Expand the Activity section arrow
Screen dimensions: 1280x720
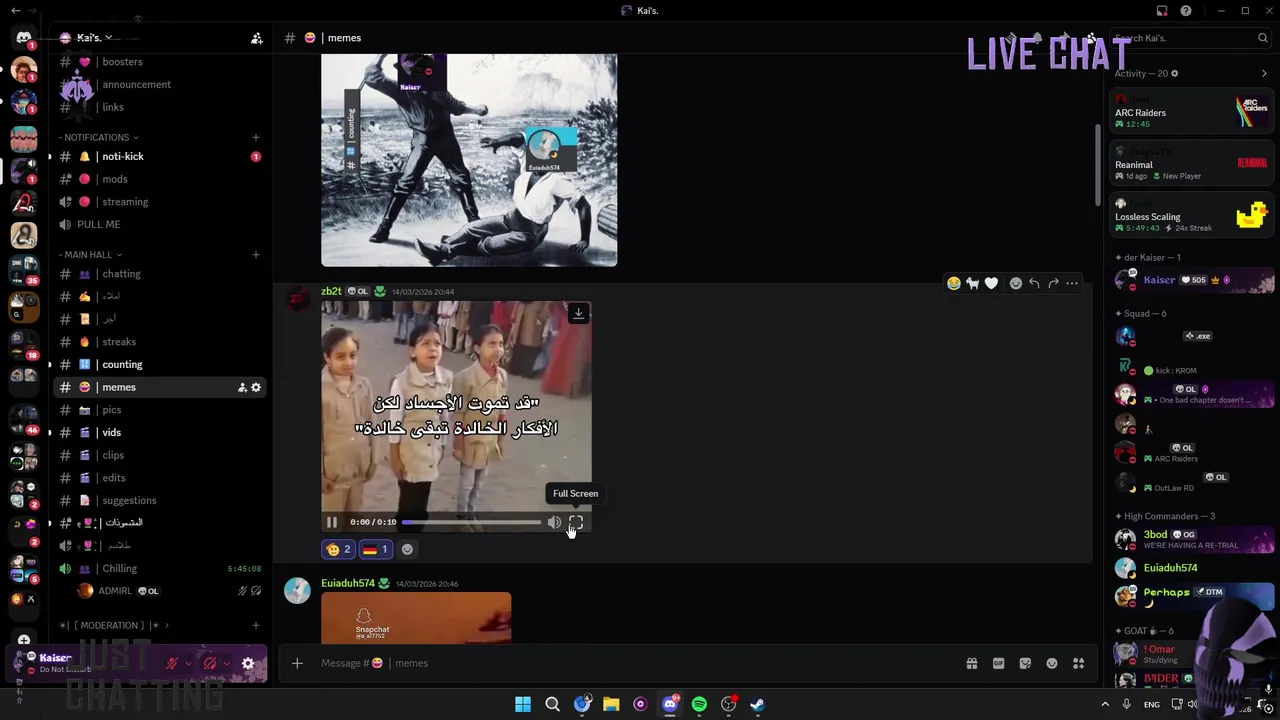1264,73
